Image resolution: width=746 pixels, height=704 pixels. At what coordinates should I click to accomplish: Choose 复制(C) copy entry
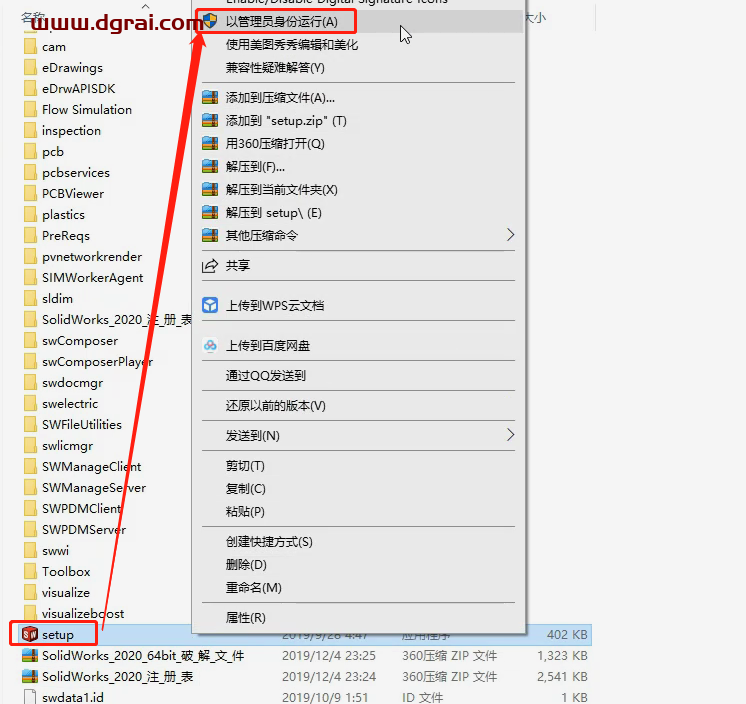click(x=245, y=489)
